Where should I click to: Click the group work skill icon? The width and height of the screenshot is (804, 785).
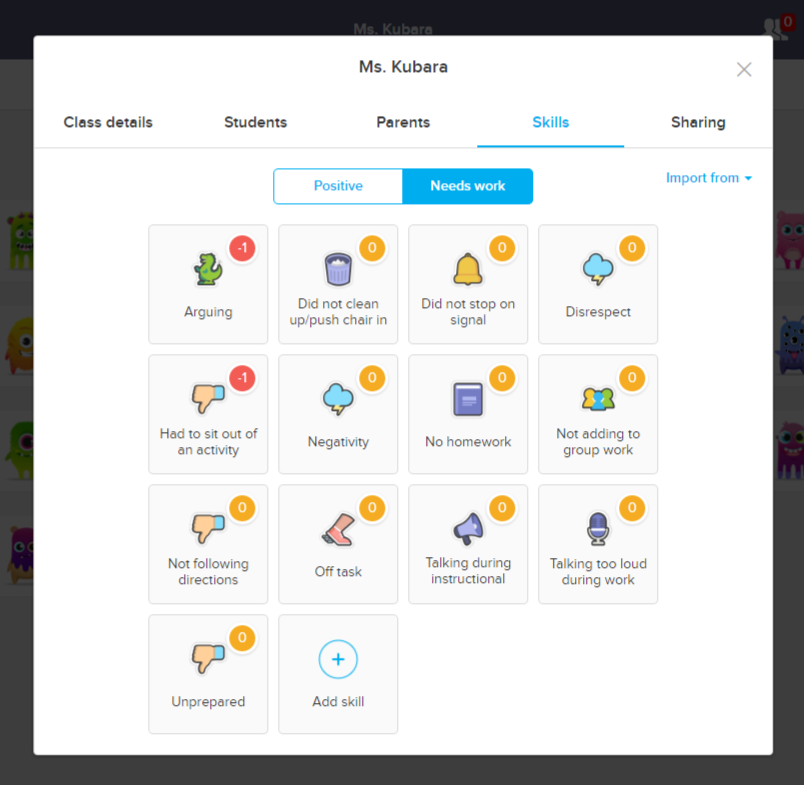pyautogui.click(x=597, y=396)
